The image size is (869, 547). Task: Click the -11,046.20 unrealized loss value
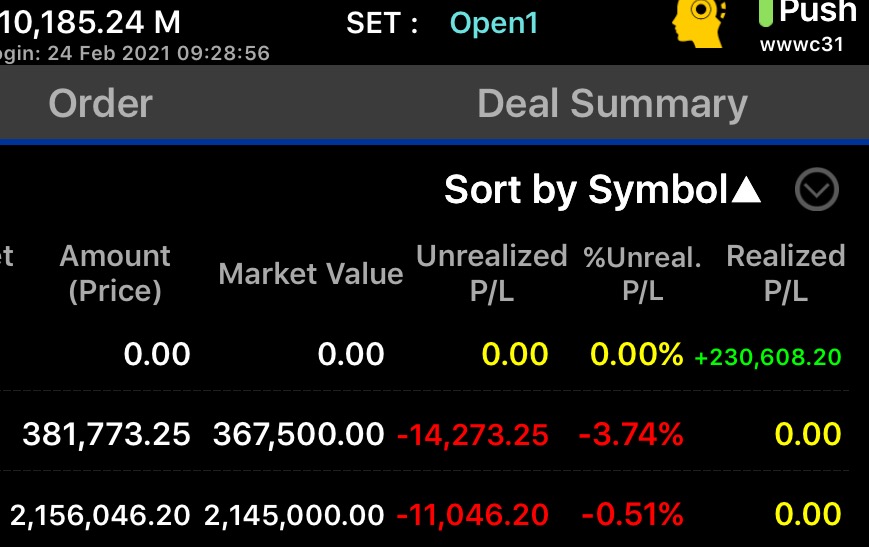pos(473,515)
